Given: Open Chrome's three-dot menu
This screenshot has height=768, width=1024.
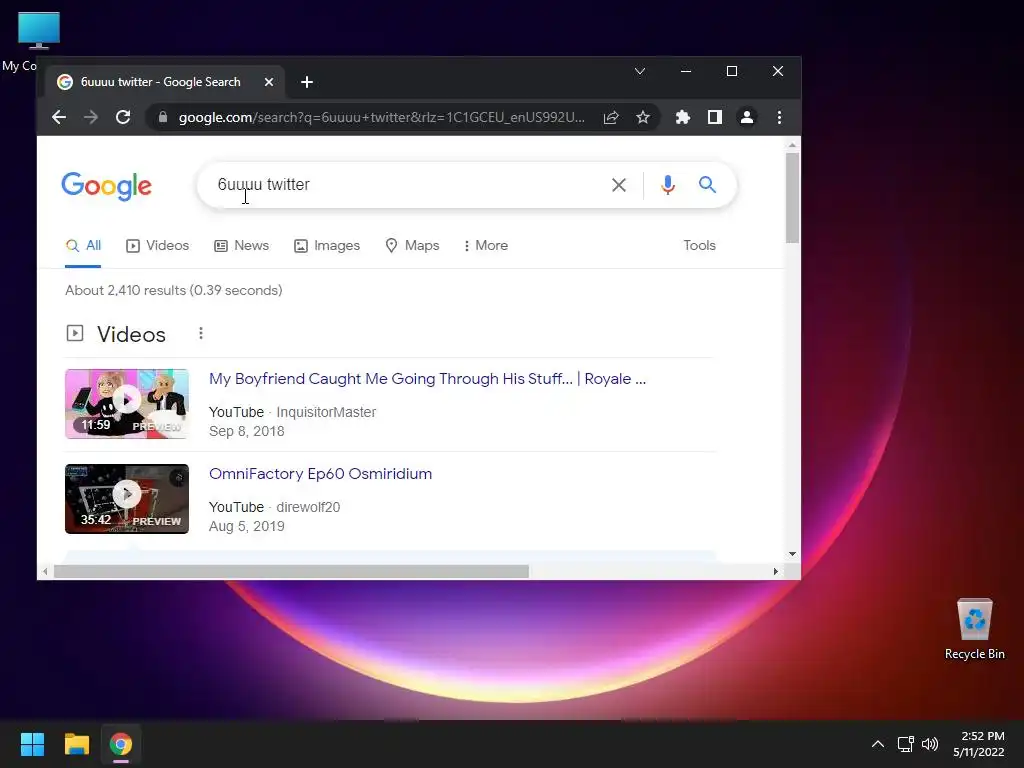Looking at the screenshot, I should click(x=779, y=118).
